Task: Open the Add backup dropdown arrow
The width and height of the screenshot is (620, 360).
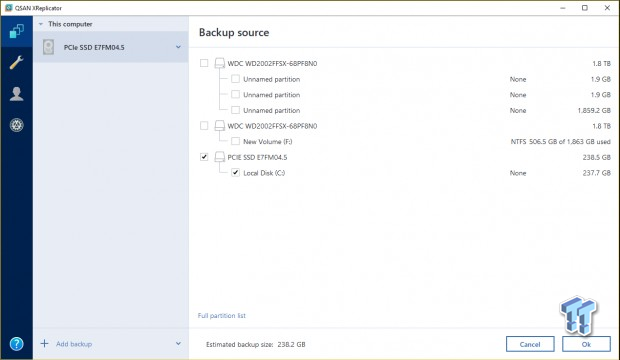Action: click(x=178, y=343)
